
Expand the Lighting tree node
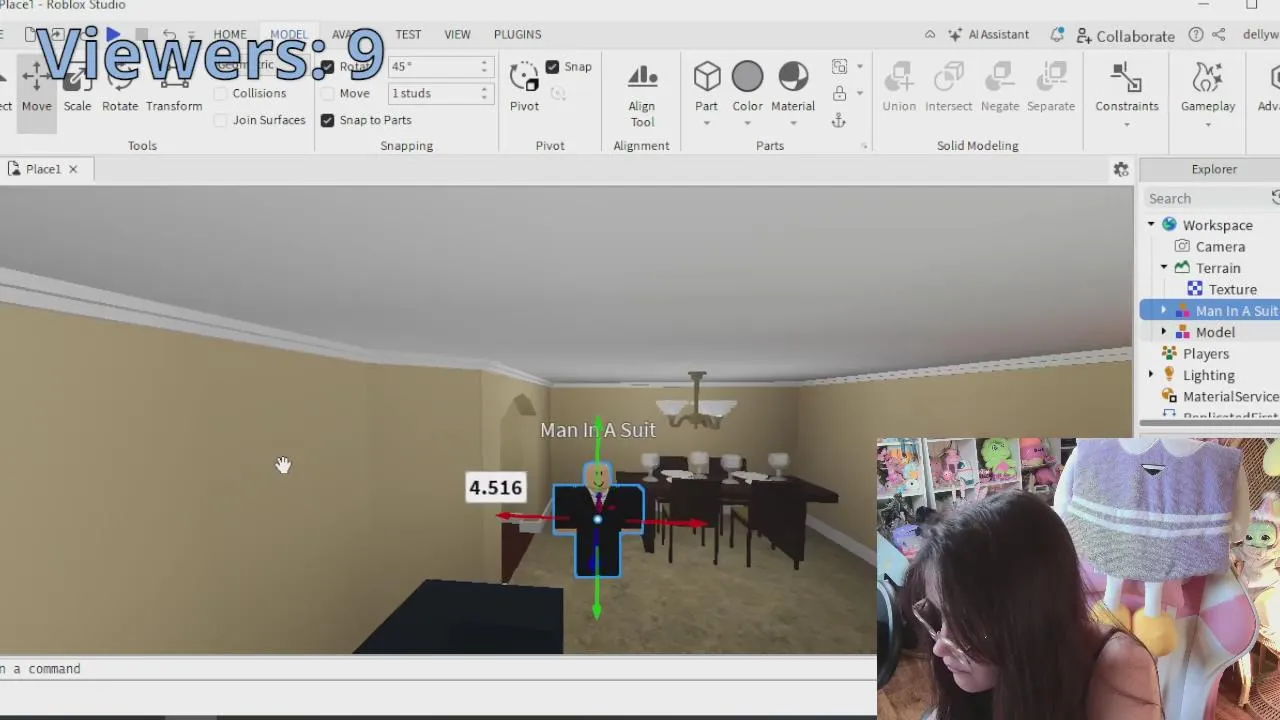[x=1151, y=375]
